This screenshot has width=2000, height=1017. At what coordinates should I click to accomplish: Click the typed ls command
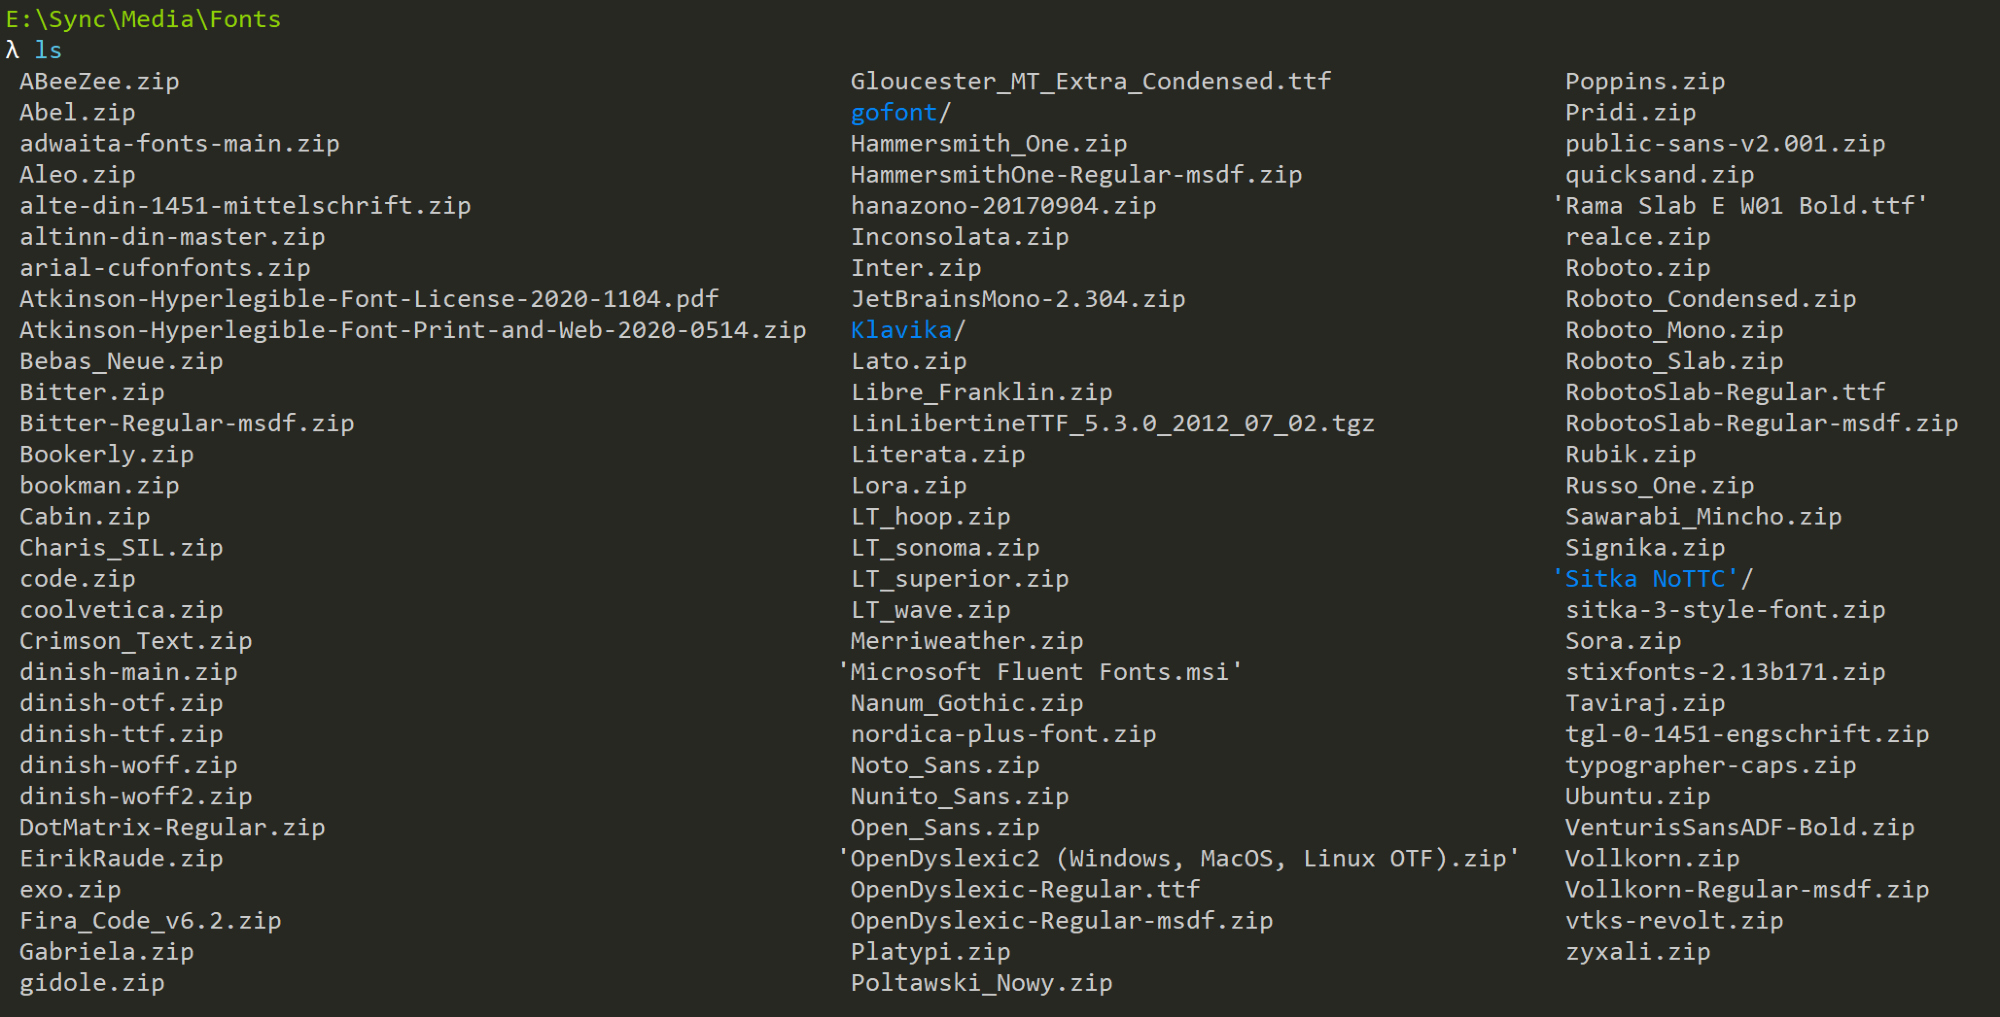pyautogui.click(x=48, y=50)
